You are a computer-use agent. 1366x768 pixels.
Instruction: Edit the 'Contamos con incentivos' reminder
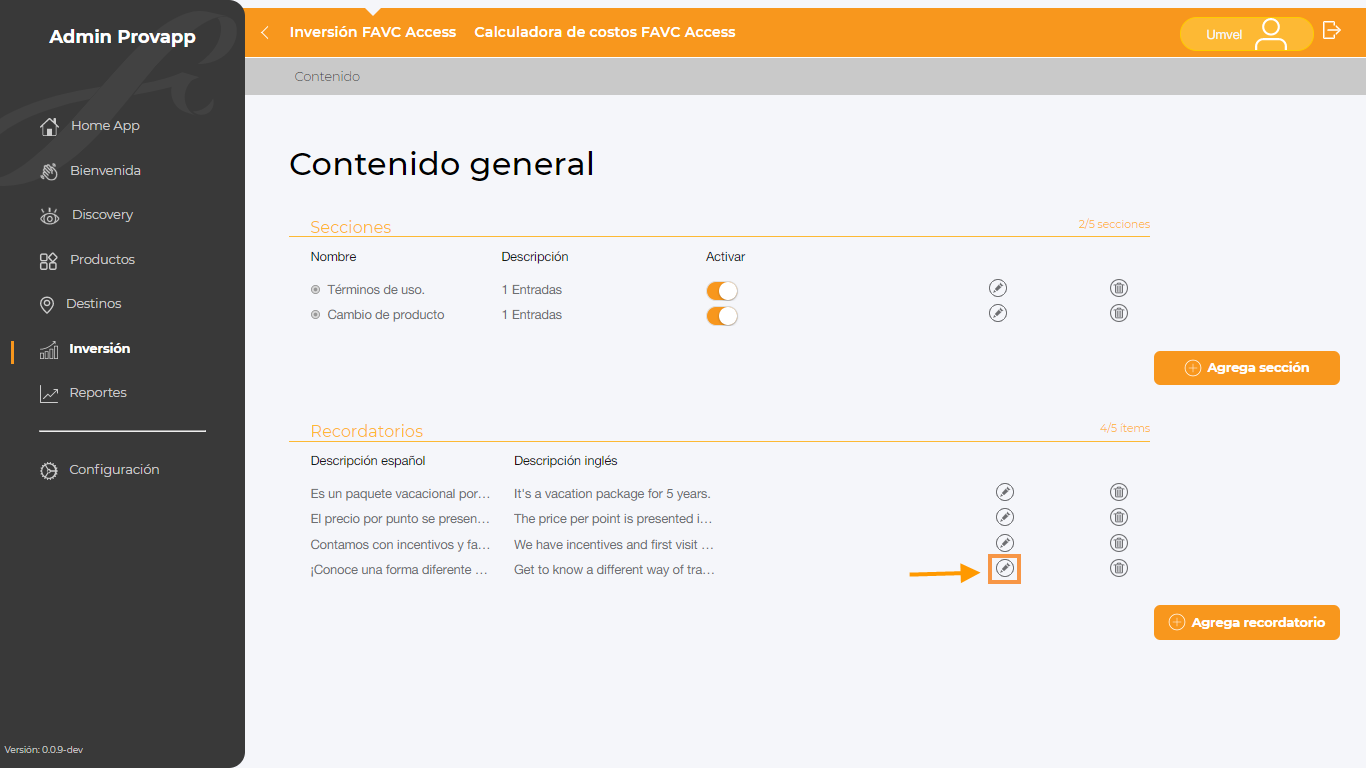tap(1005, 543)
